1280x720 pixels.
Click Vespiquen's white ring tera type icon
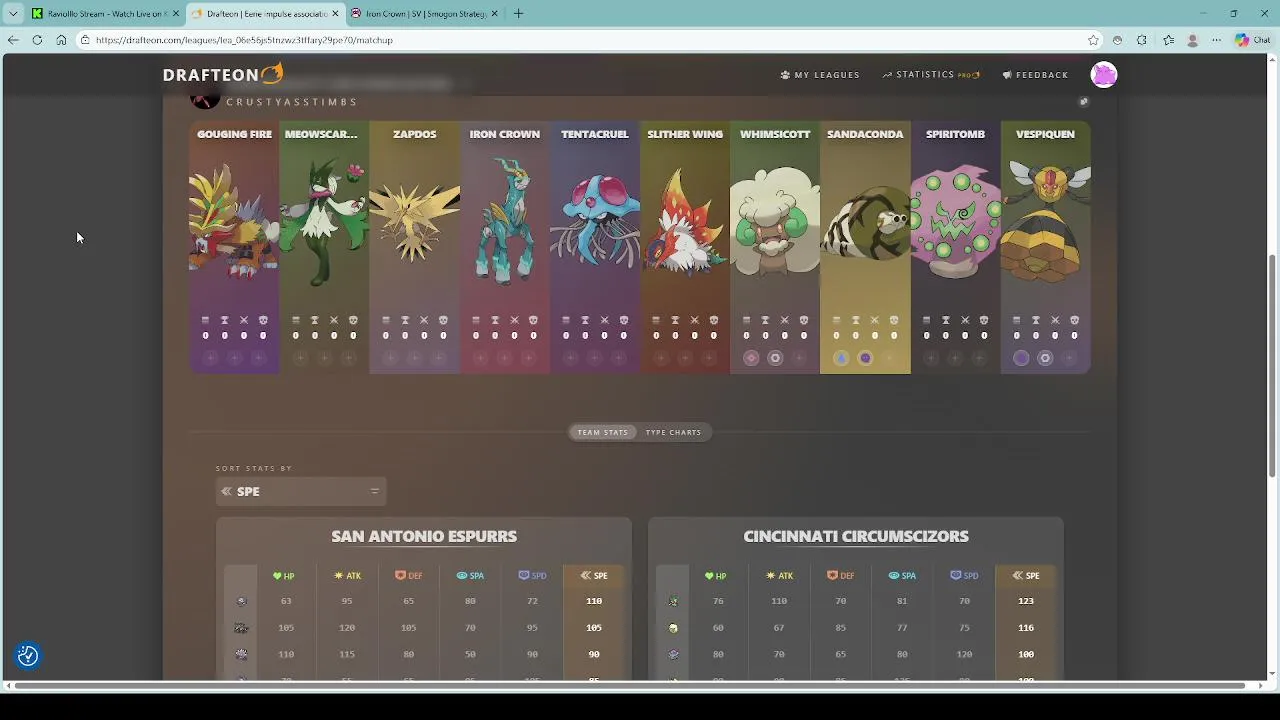pyautogui.click(x=1045, y=358)
